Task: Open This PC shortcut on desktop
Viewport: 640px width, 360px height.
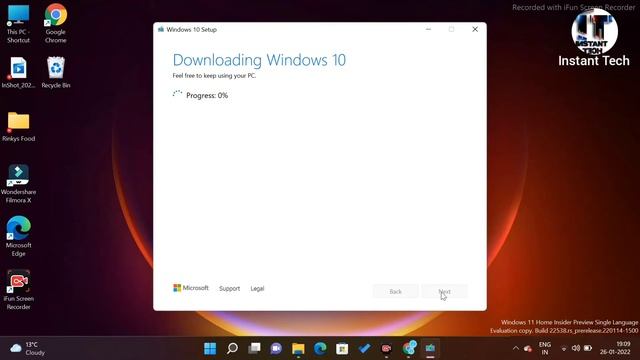Action: pyautogui.click(x=18, y=24)
